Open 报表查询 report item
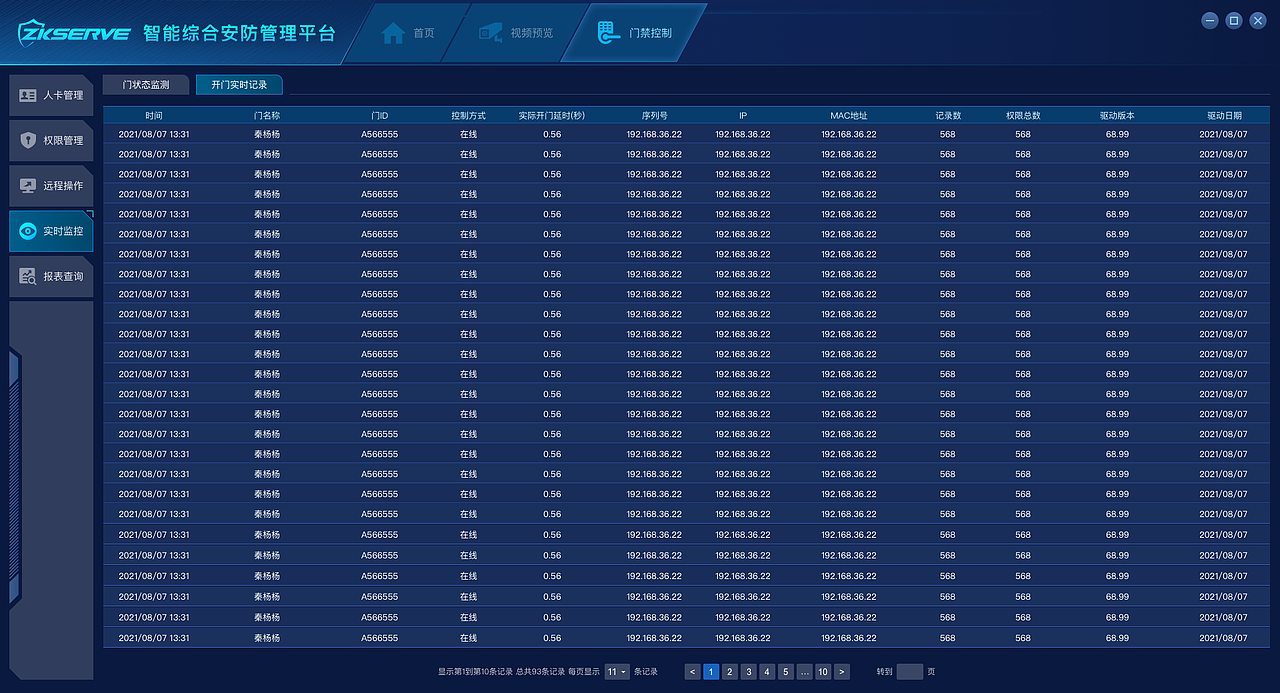 click(x=51, y=276)
